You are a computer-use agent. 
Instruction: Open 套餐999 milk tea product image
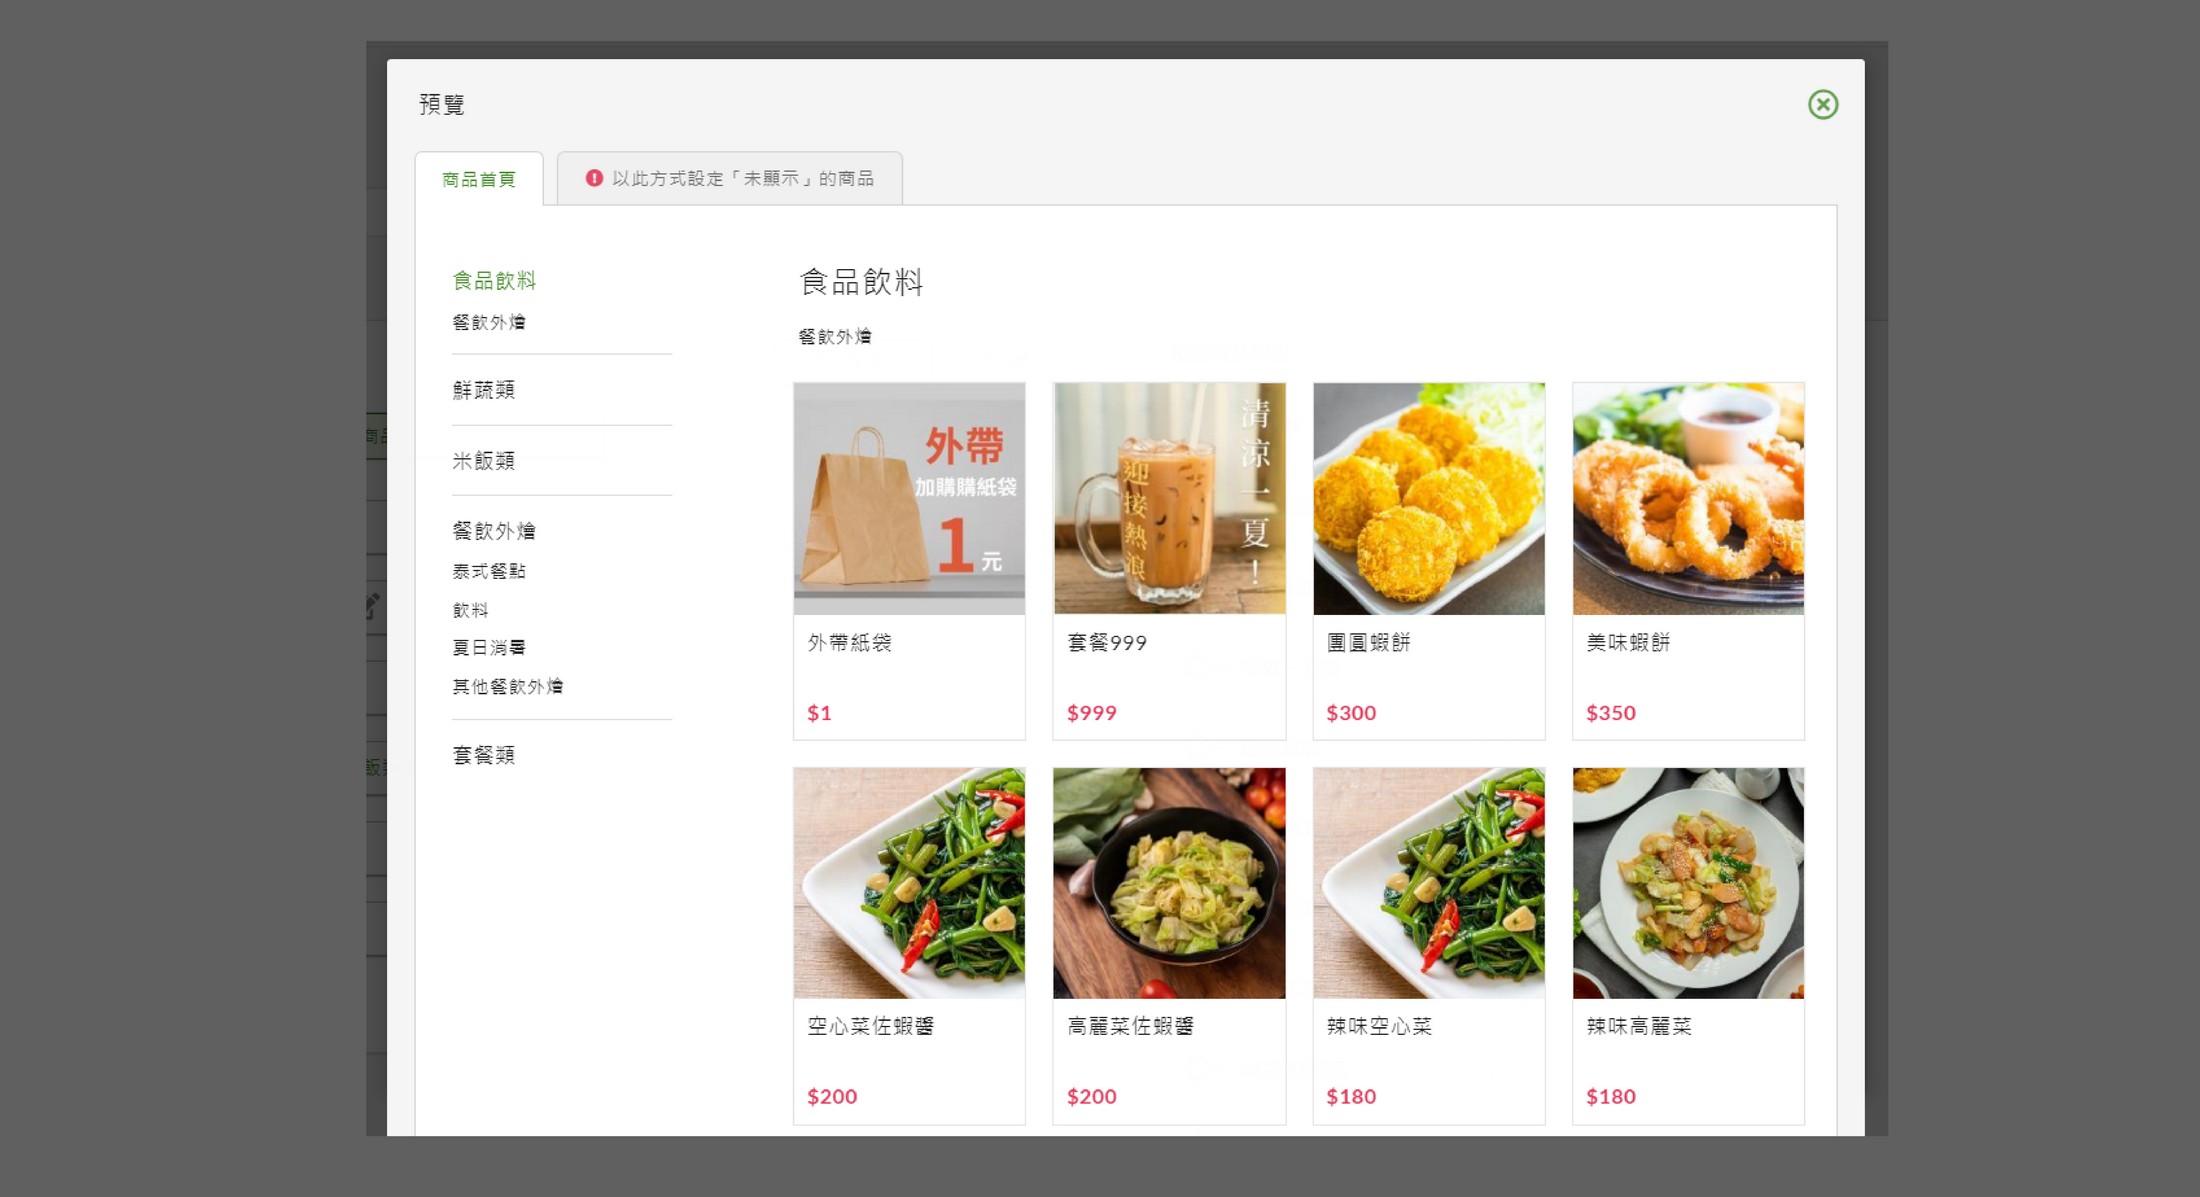[1169, 498]
